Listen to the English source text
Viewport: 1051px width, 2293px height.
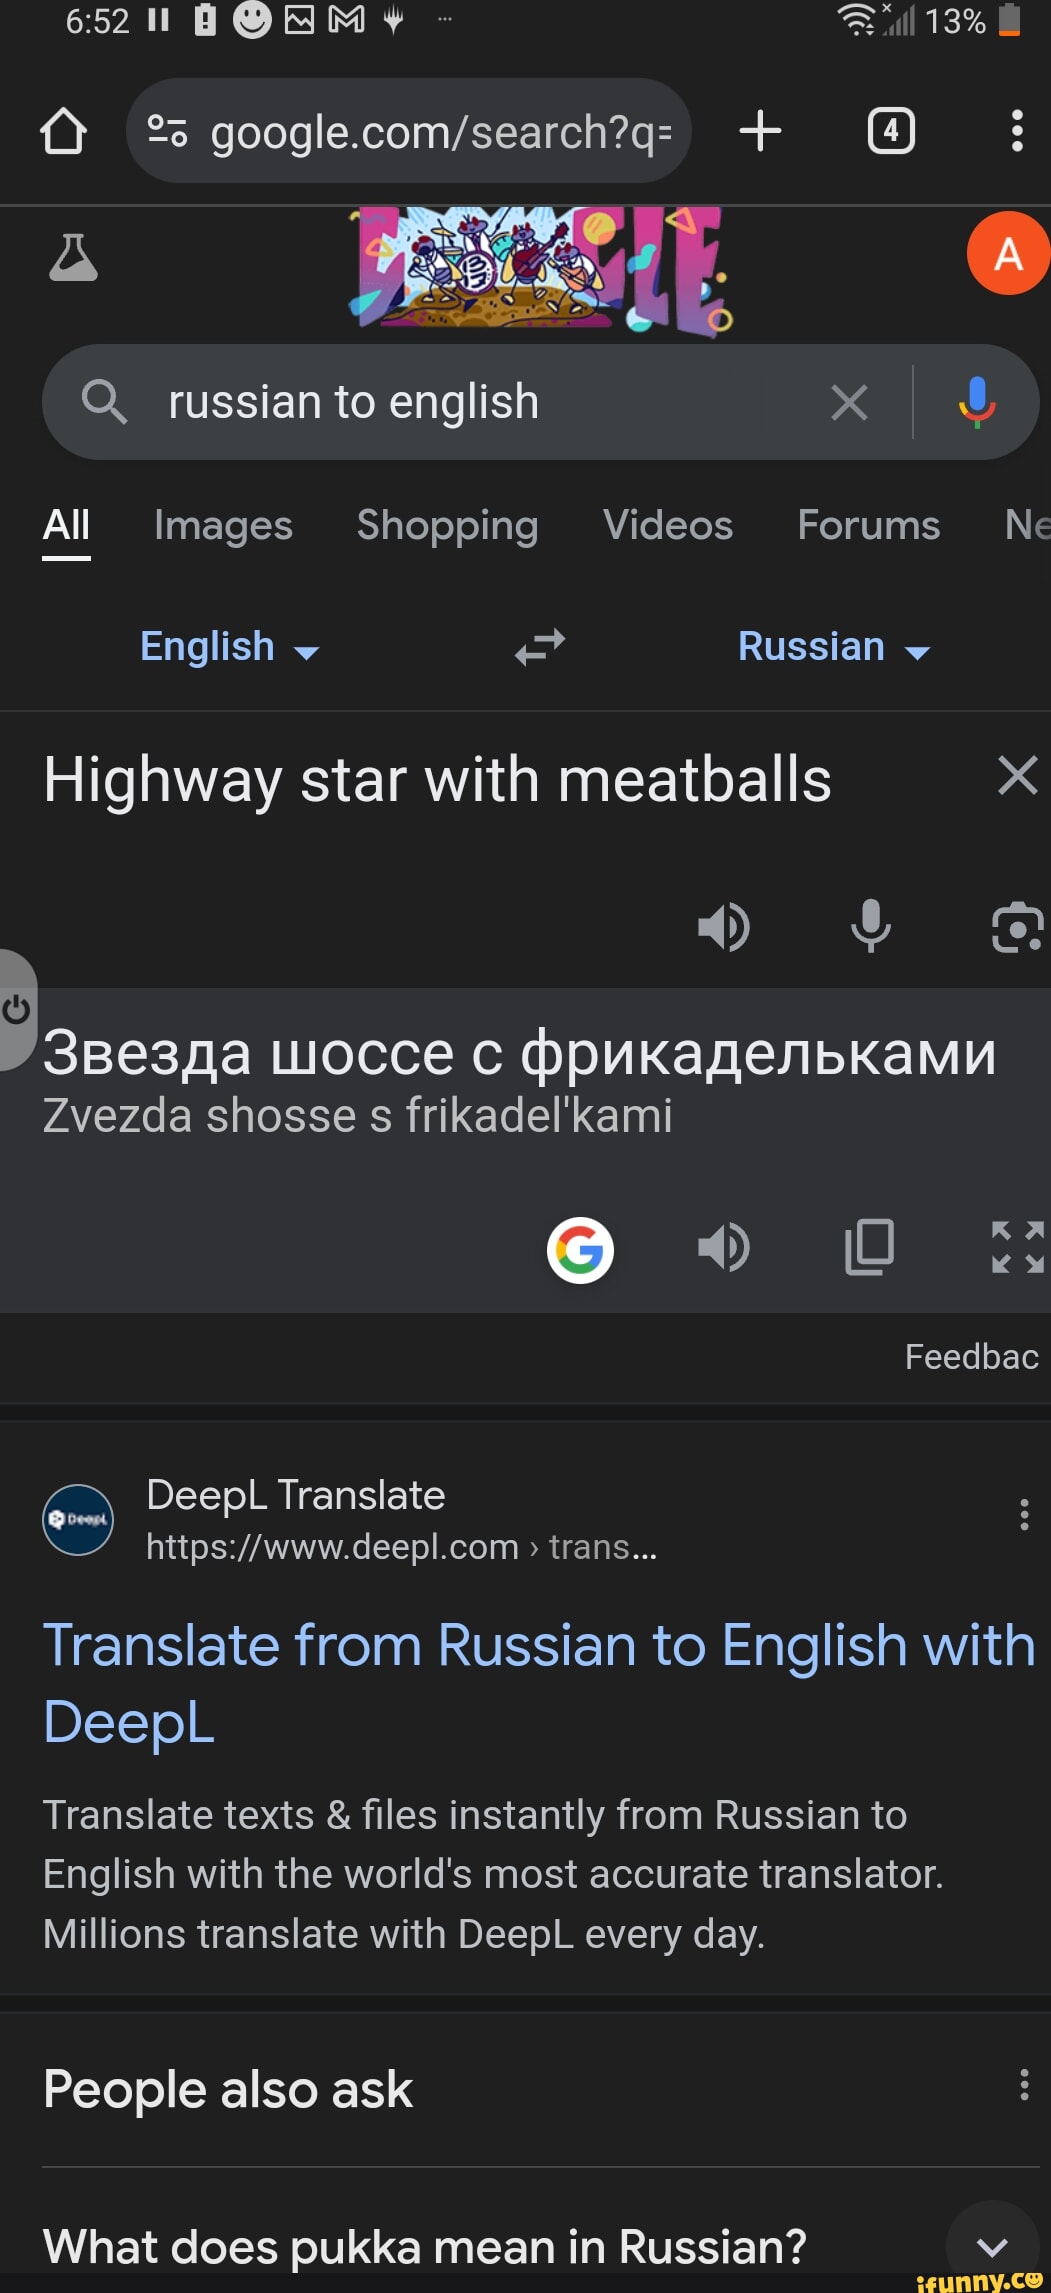click(723, 926)
